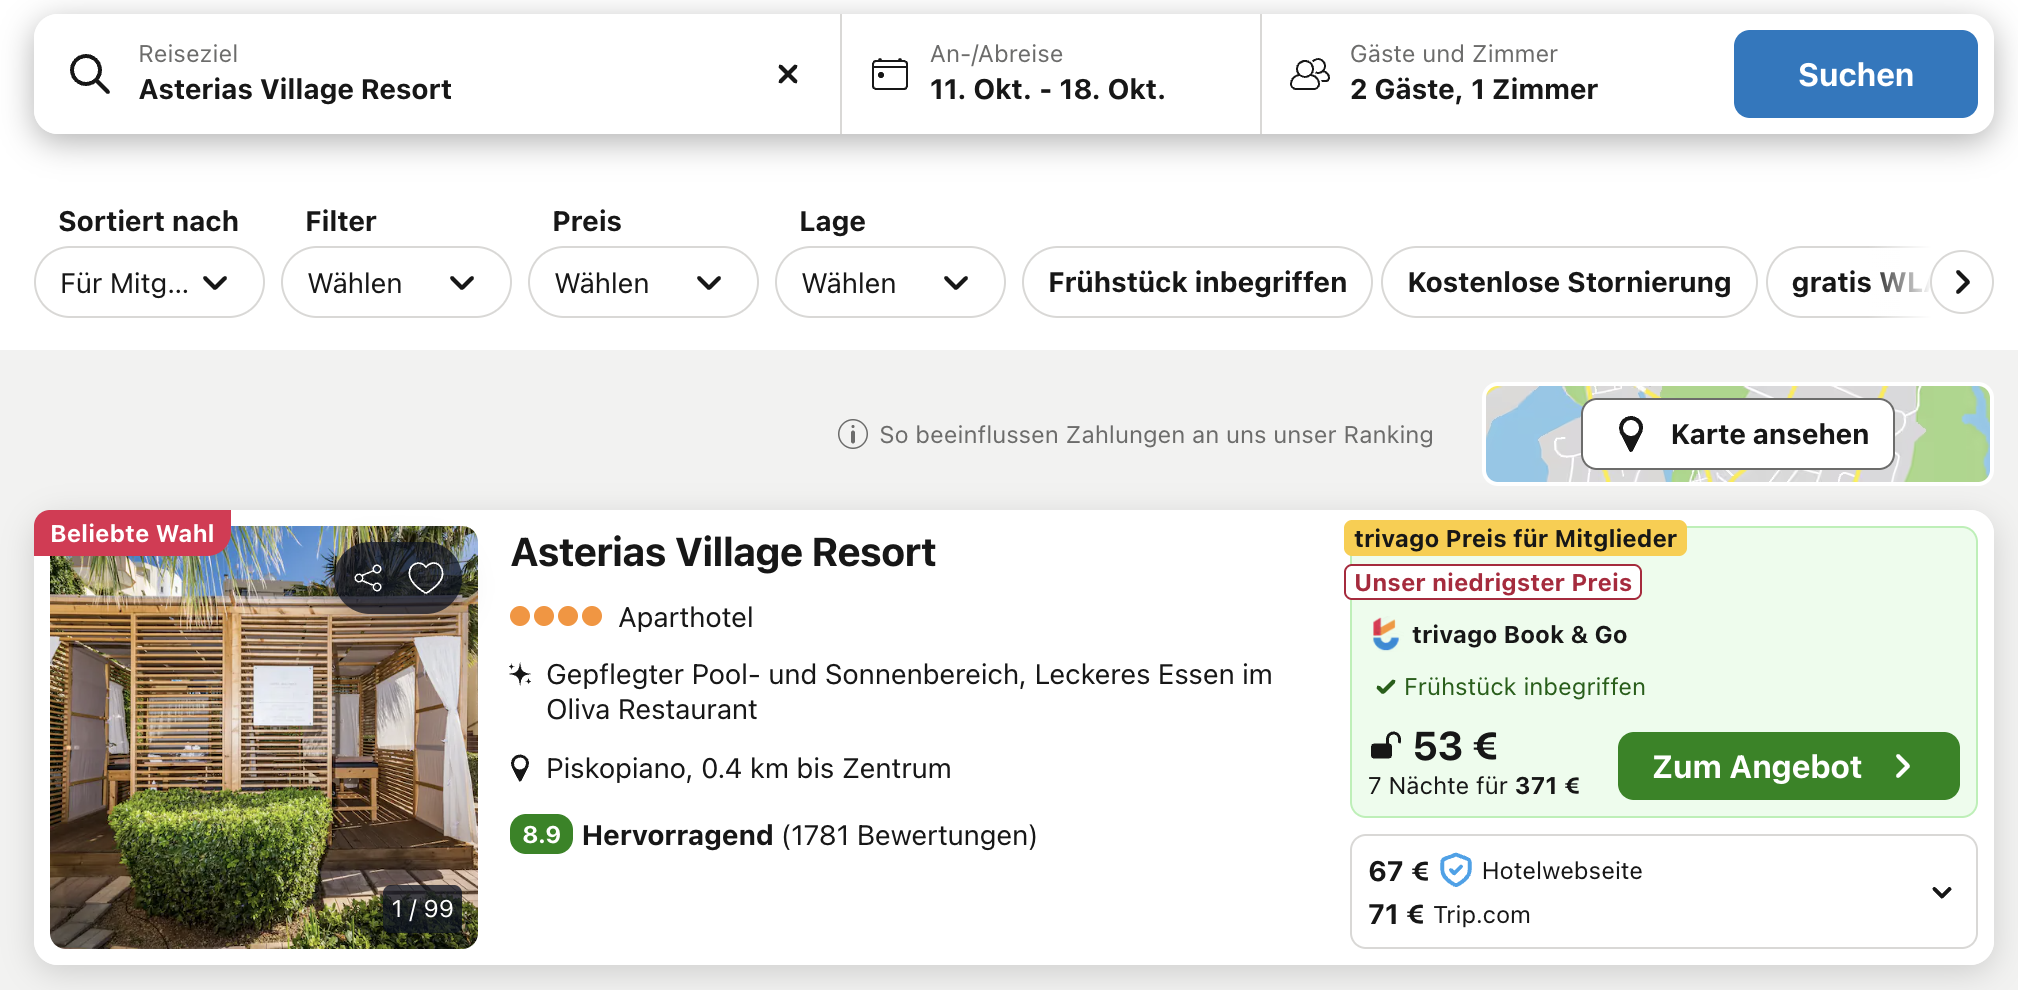Select the 71 € Trip.com offer
This screenshot has width=2018, height=990.
1449,914
